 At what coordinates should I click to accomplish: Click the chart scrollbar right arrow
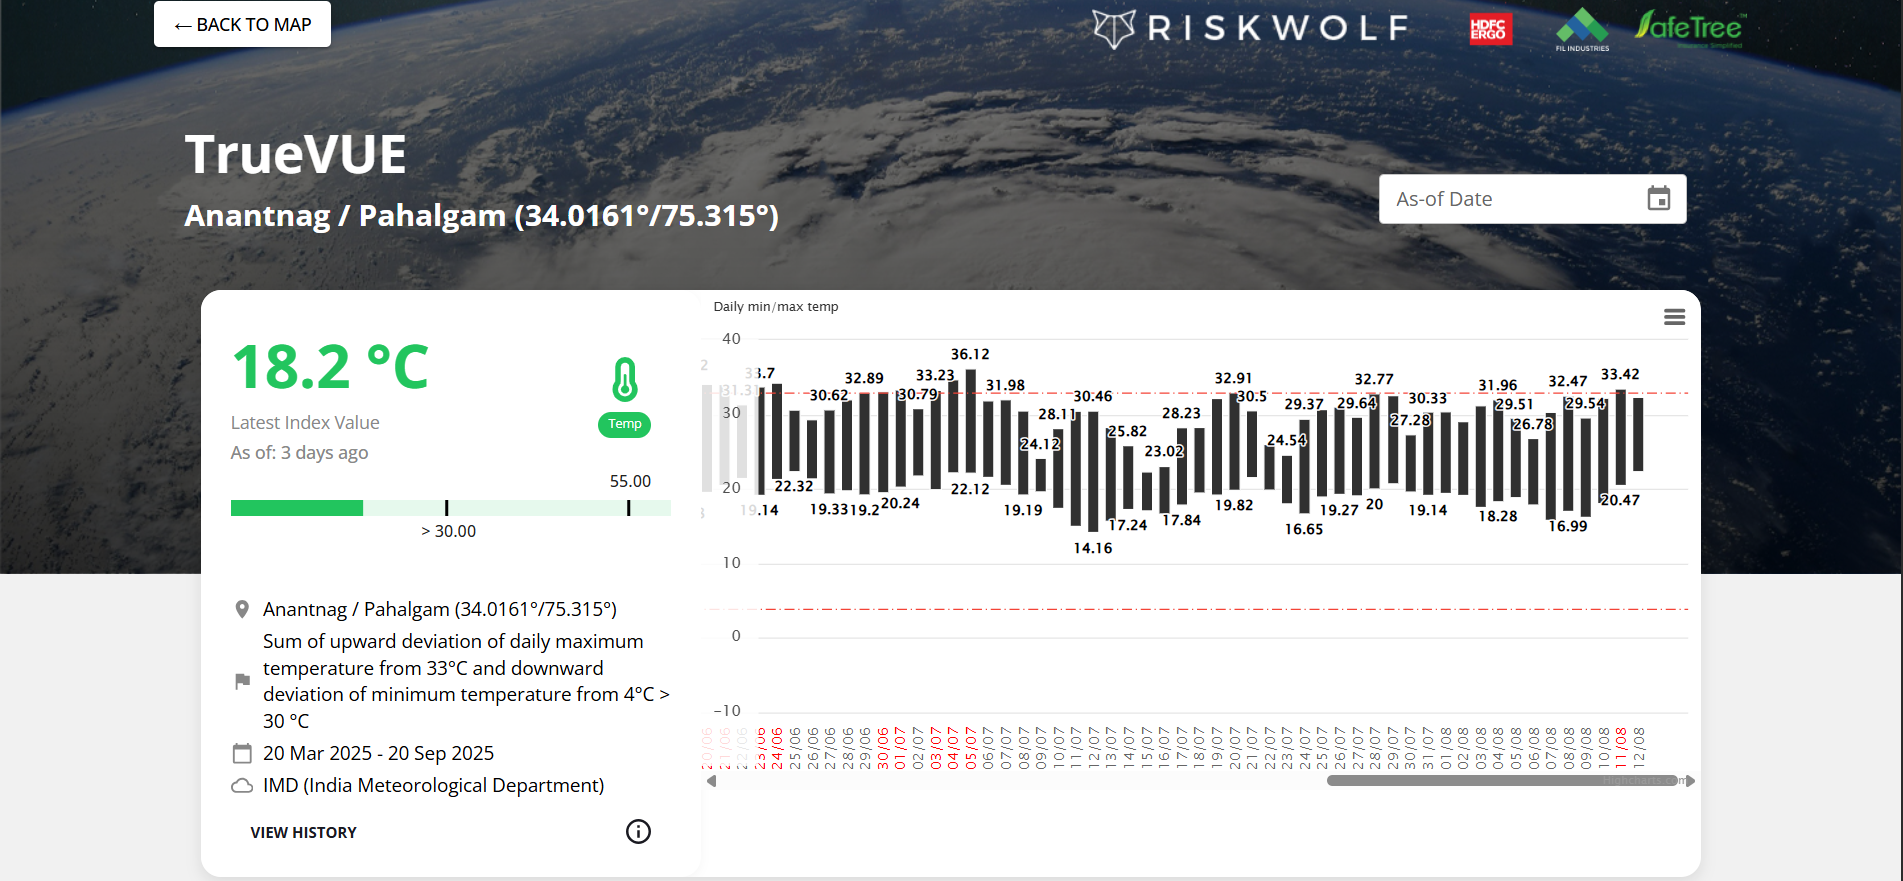click(1690, 781)
